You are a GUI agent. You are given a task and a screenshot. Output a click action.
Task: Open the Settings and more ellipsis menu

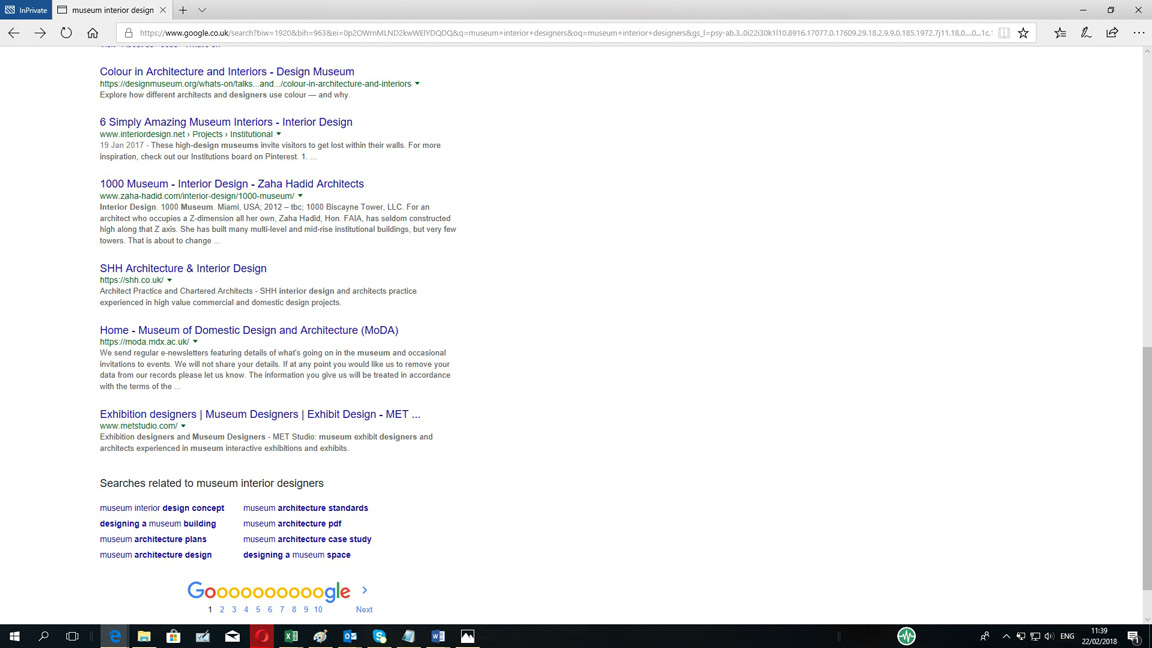[x=1138, y=33]
